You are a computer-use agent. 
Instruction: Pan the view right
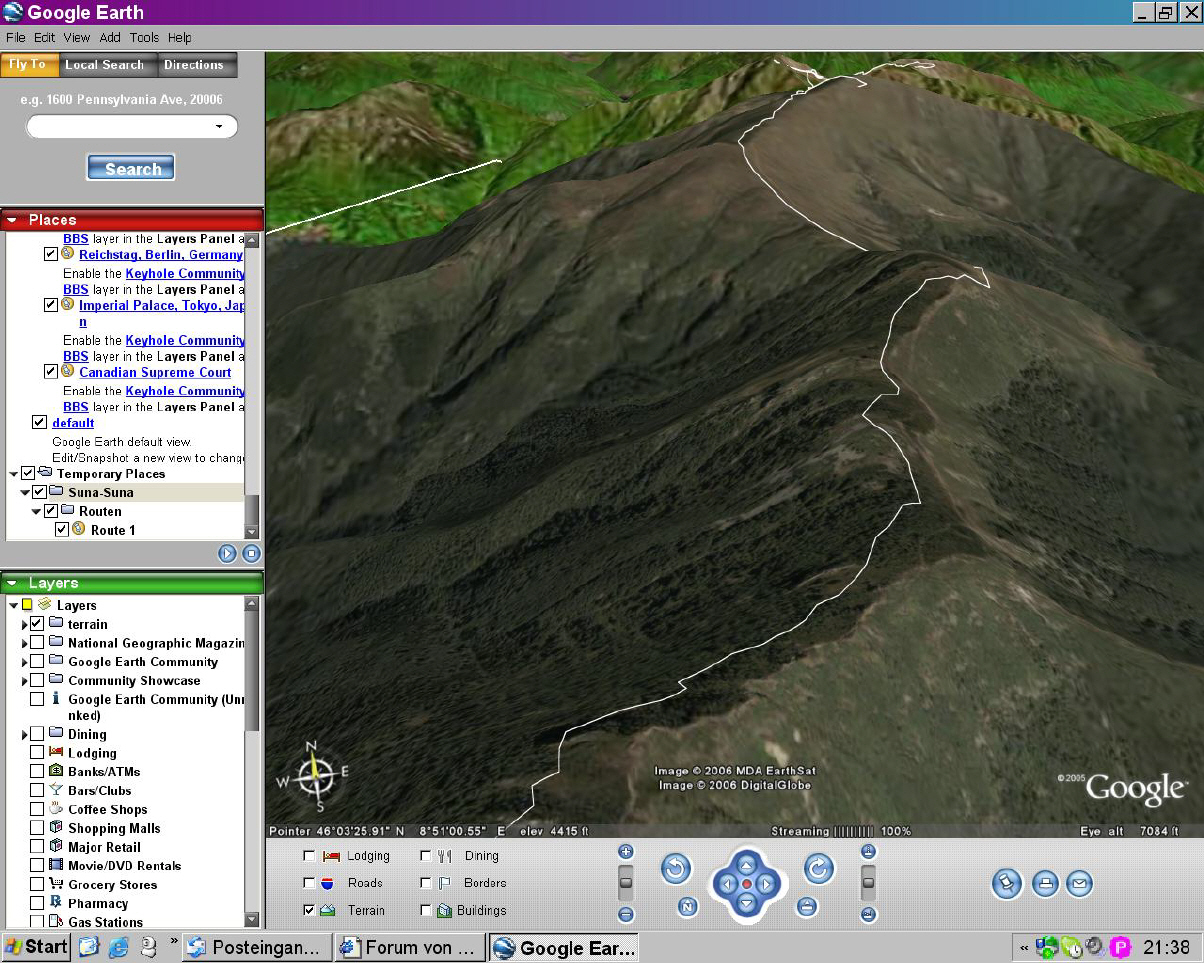[x=766, y=885]
